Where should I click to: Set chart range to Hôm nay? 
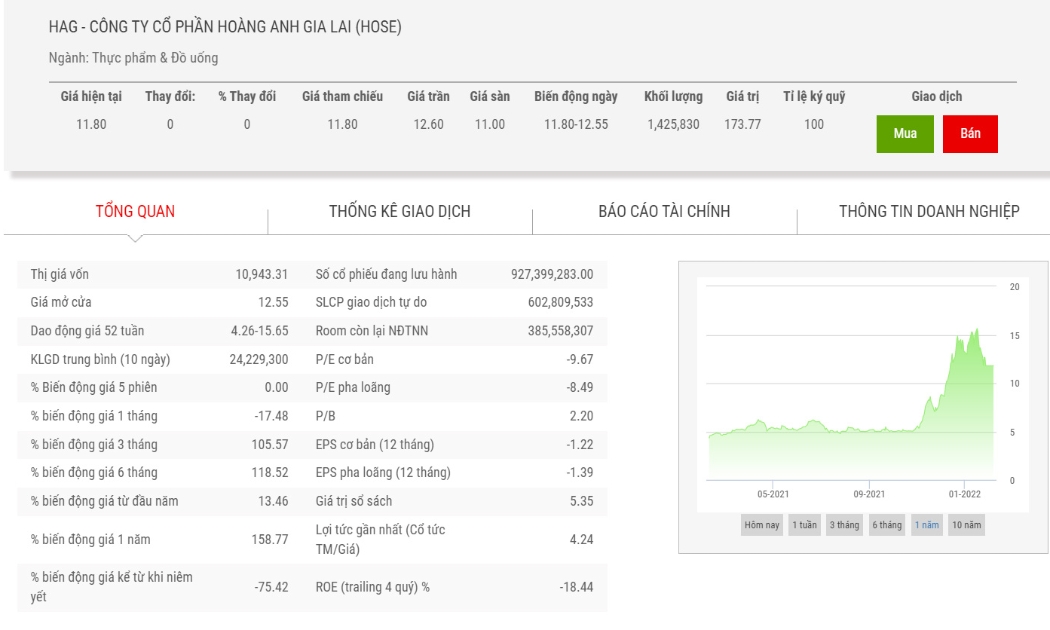coord(762,525)
